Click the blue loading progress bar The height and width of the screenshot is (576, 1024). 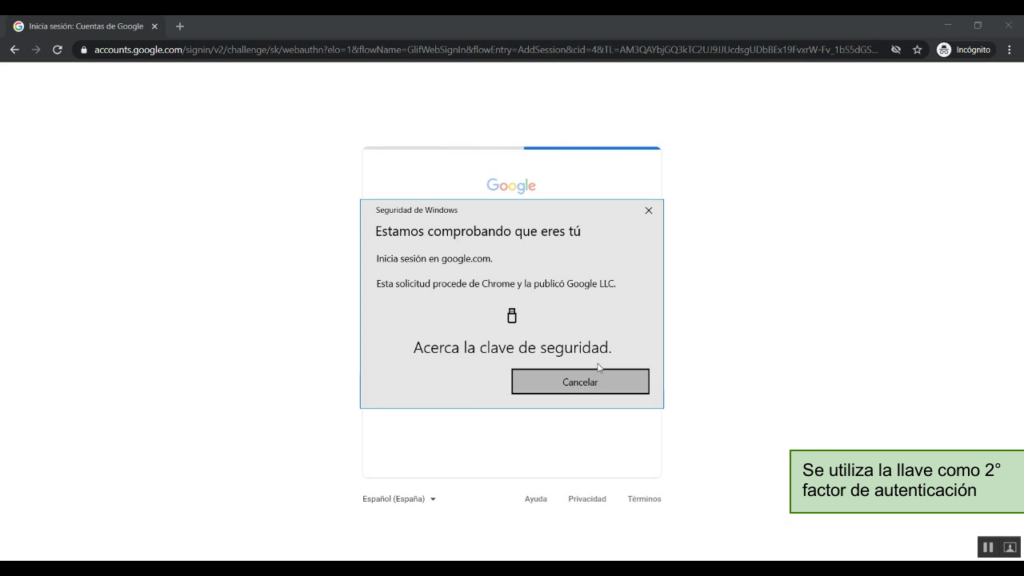592,148
